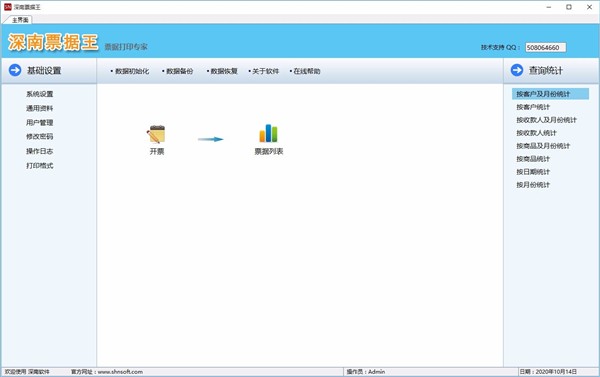600x377 pixels.
Task: Click the 深南票据王 title banner
Action: point(53,42)
